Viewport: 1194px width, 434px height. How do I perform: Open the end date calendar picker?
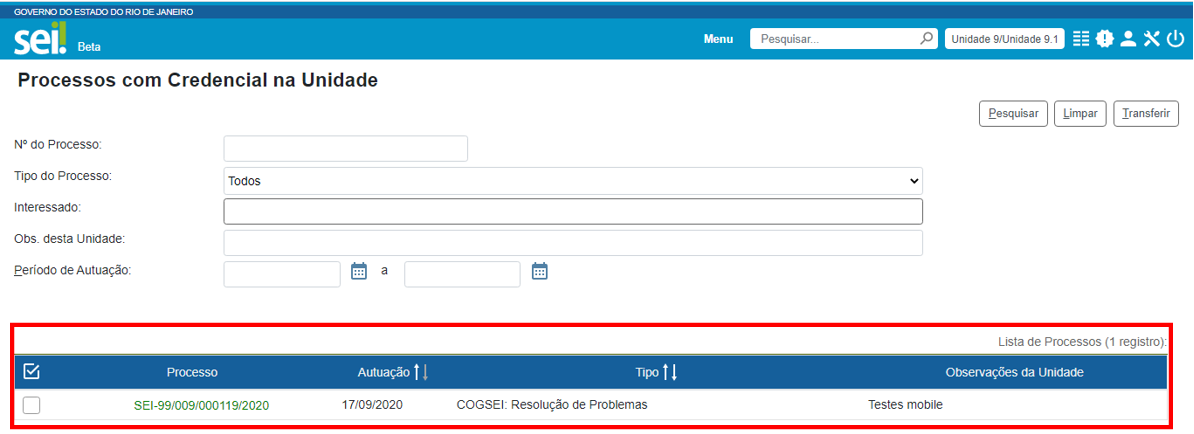(x=539, y=271)
